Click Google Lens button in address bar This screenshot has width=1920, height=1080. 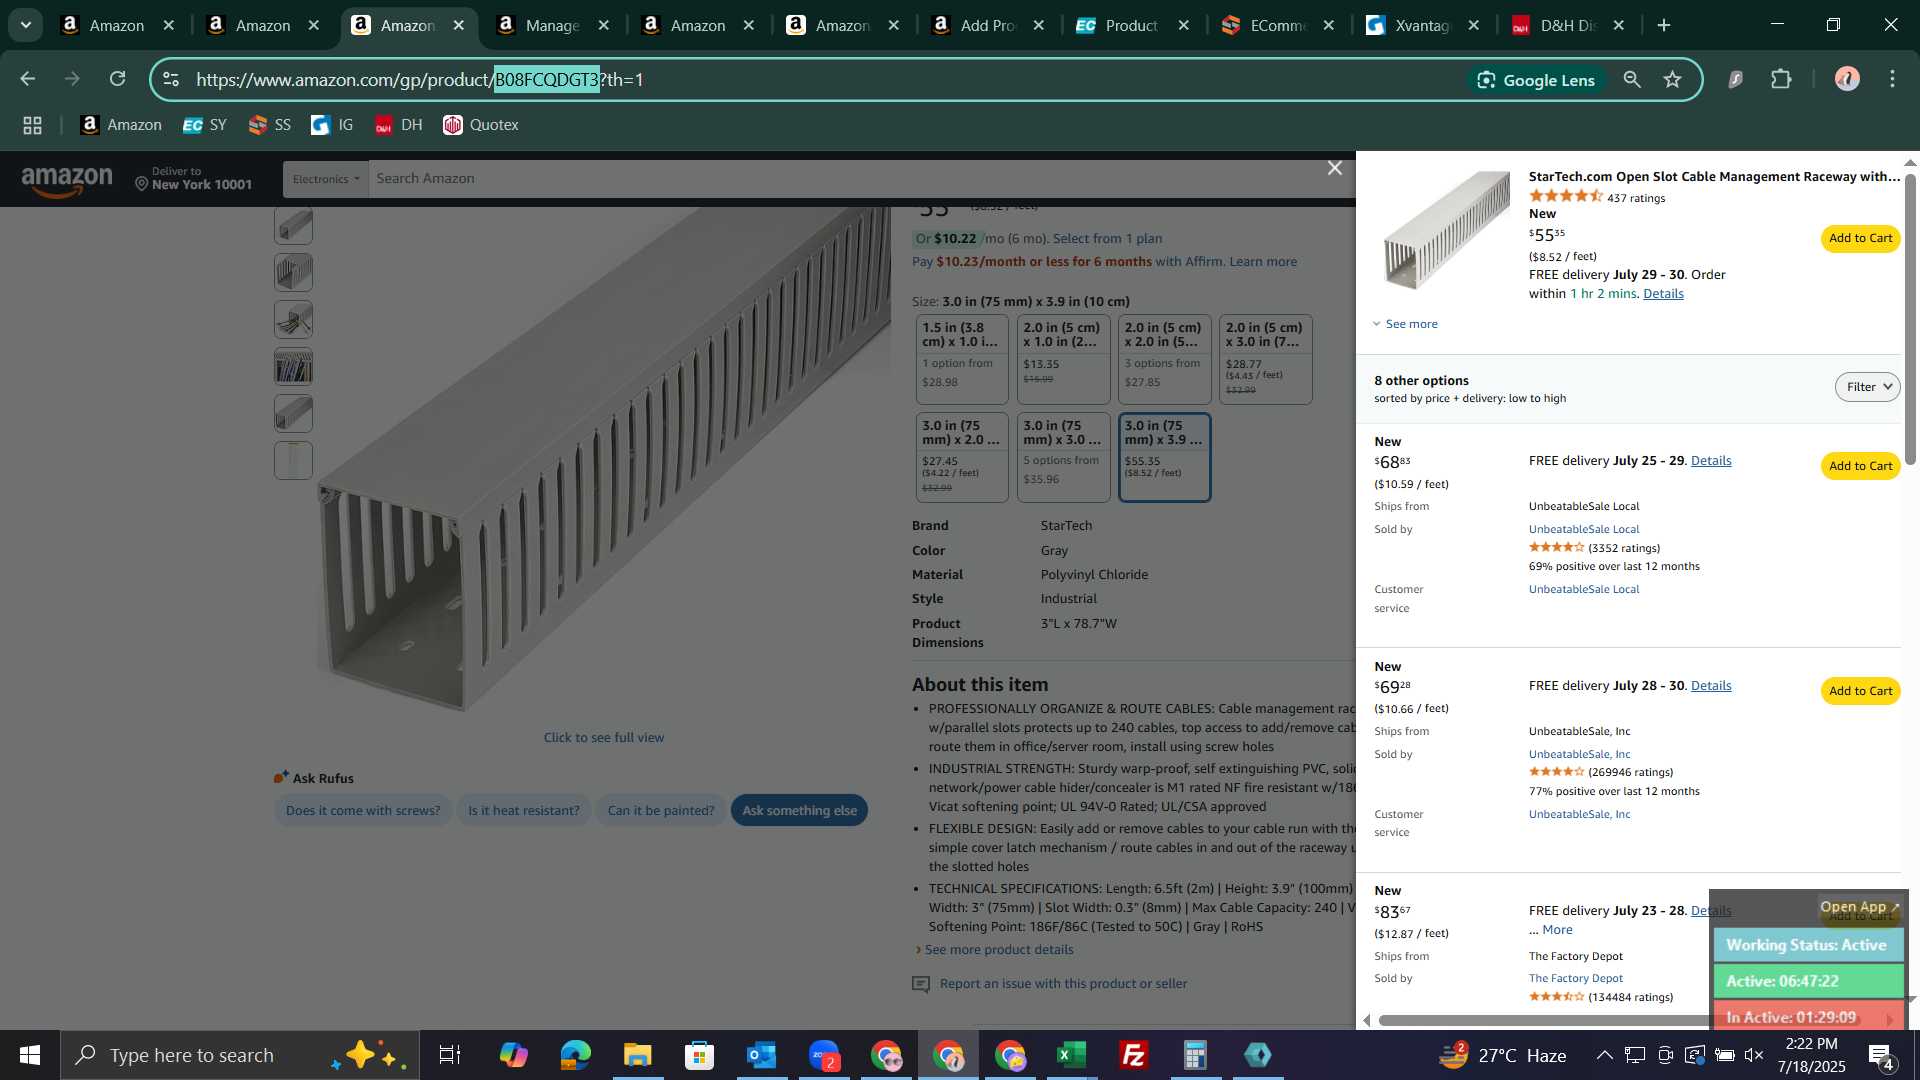click(x=1537, y=80)
